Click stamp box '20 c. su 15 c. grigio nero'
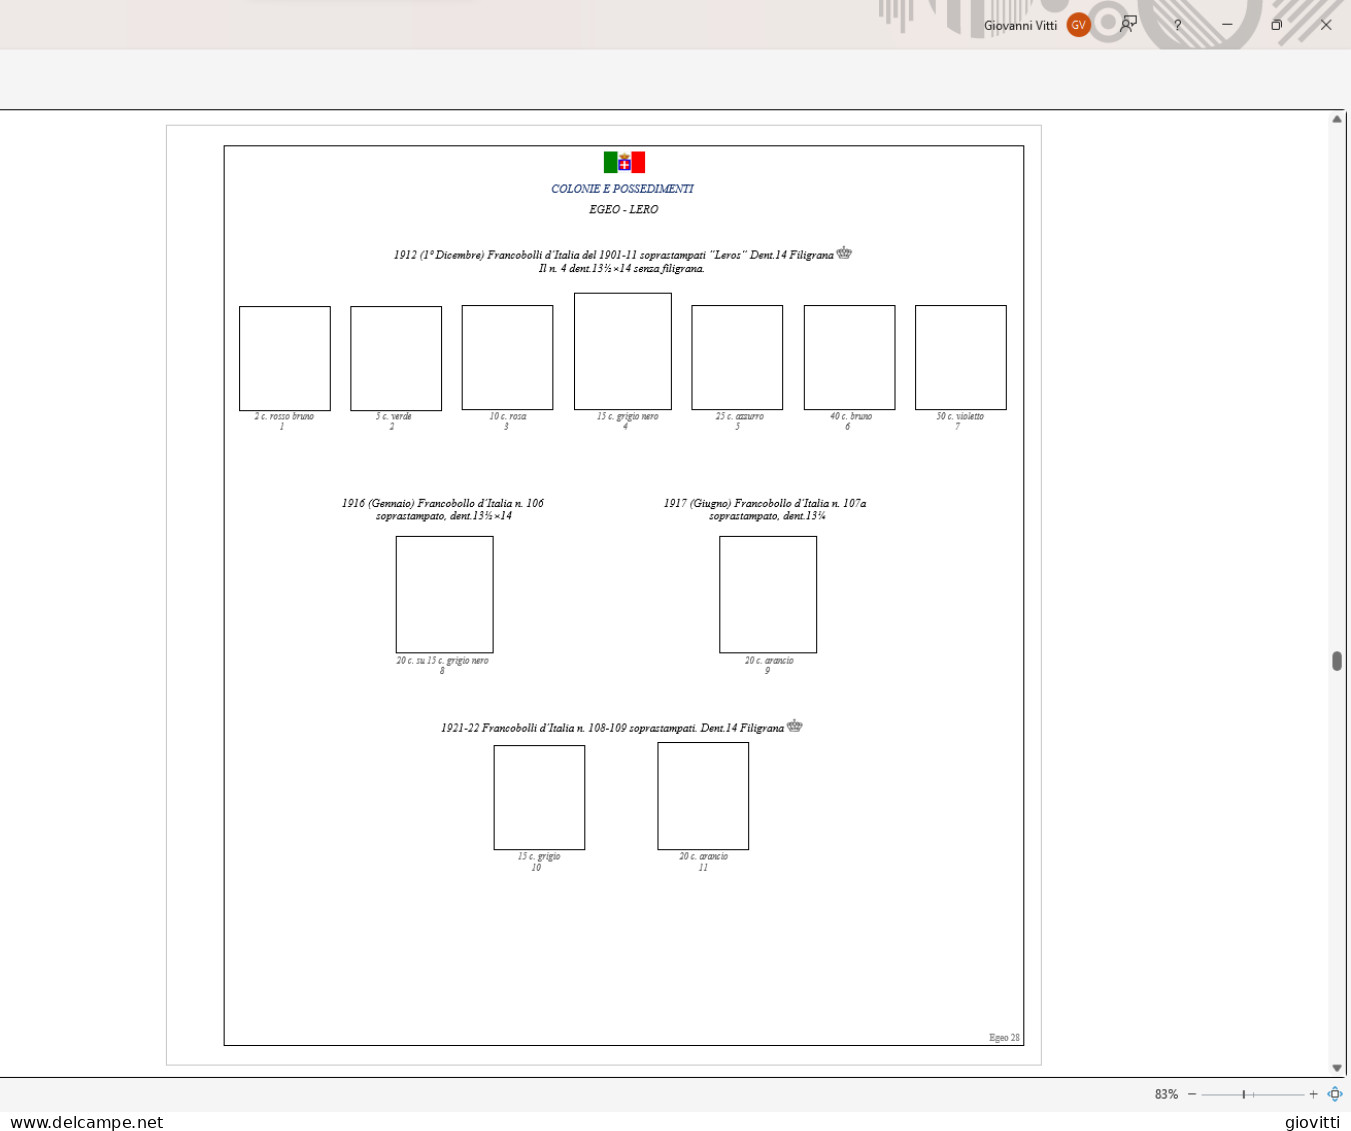 (444, 594)
